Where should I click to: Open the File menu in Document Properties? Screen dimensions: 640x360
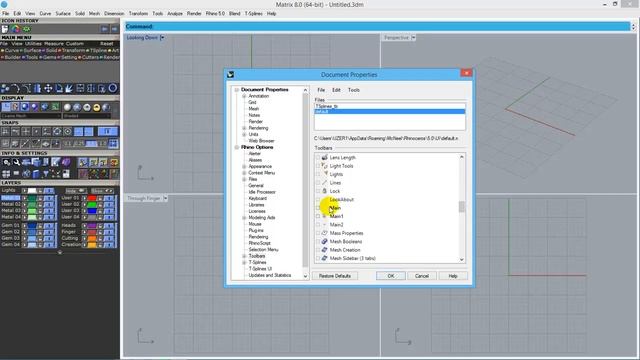pyautogui.click(x=321, y=90)
